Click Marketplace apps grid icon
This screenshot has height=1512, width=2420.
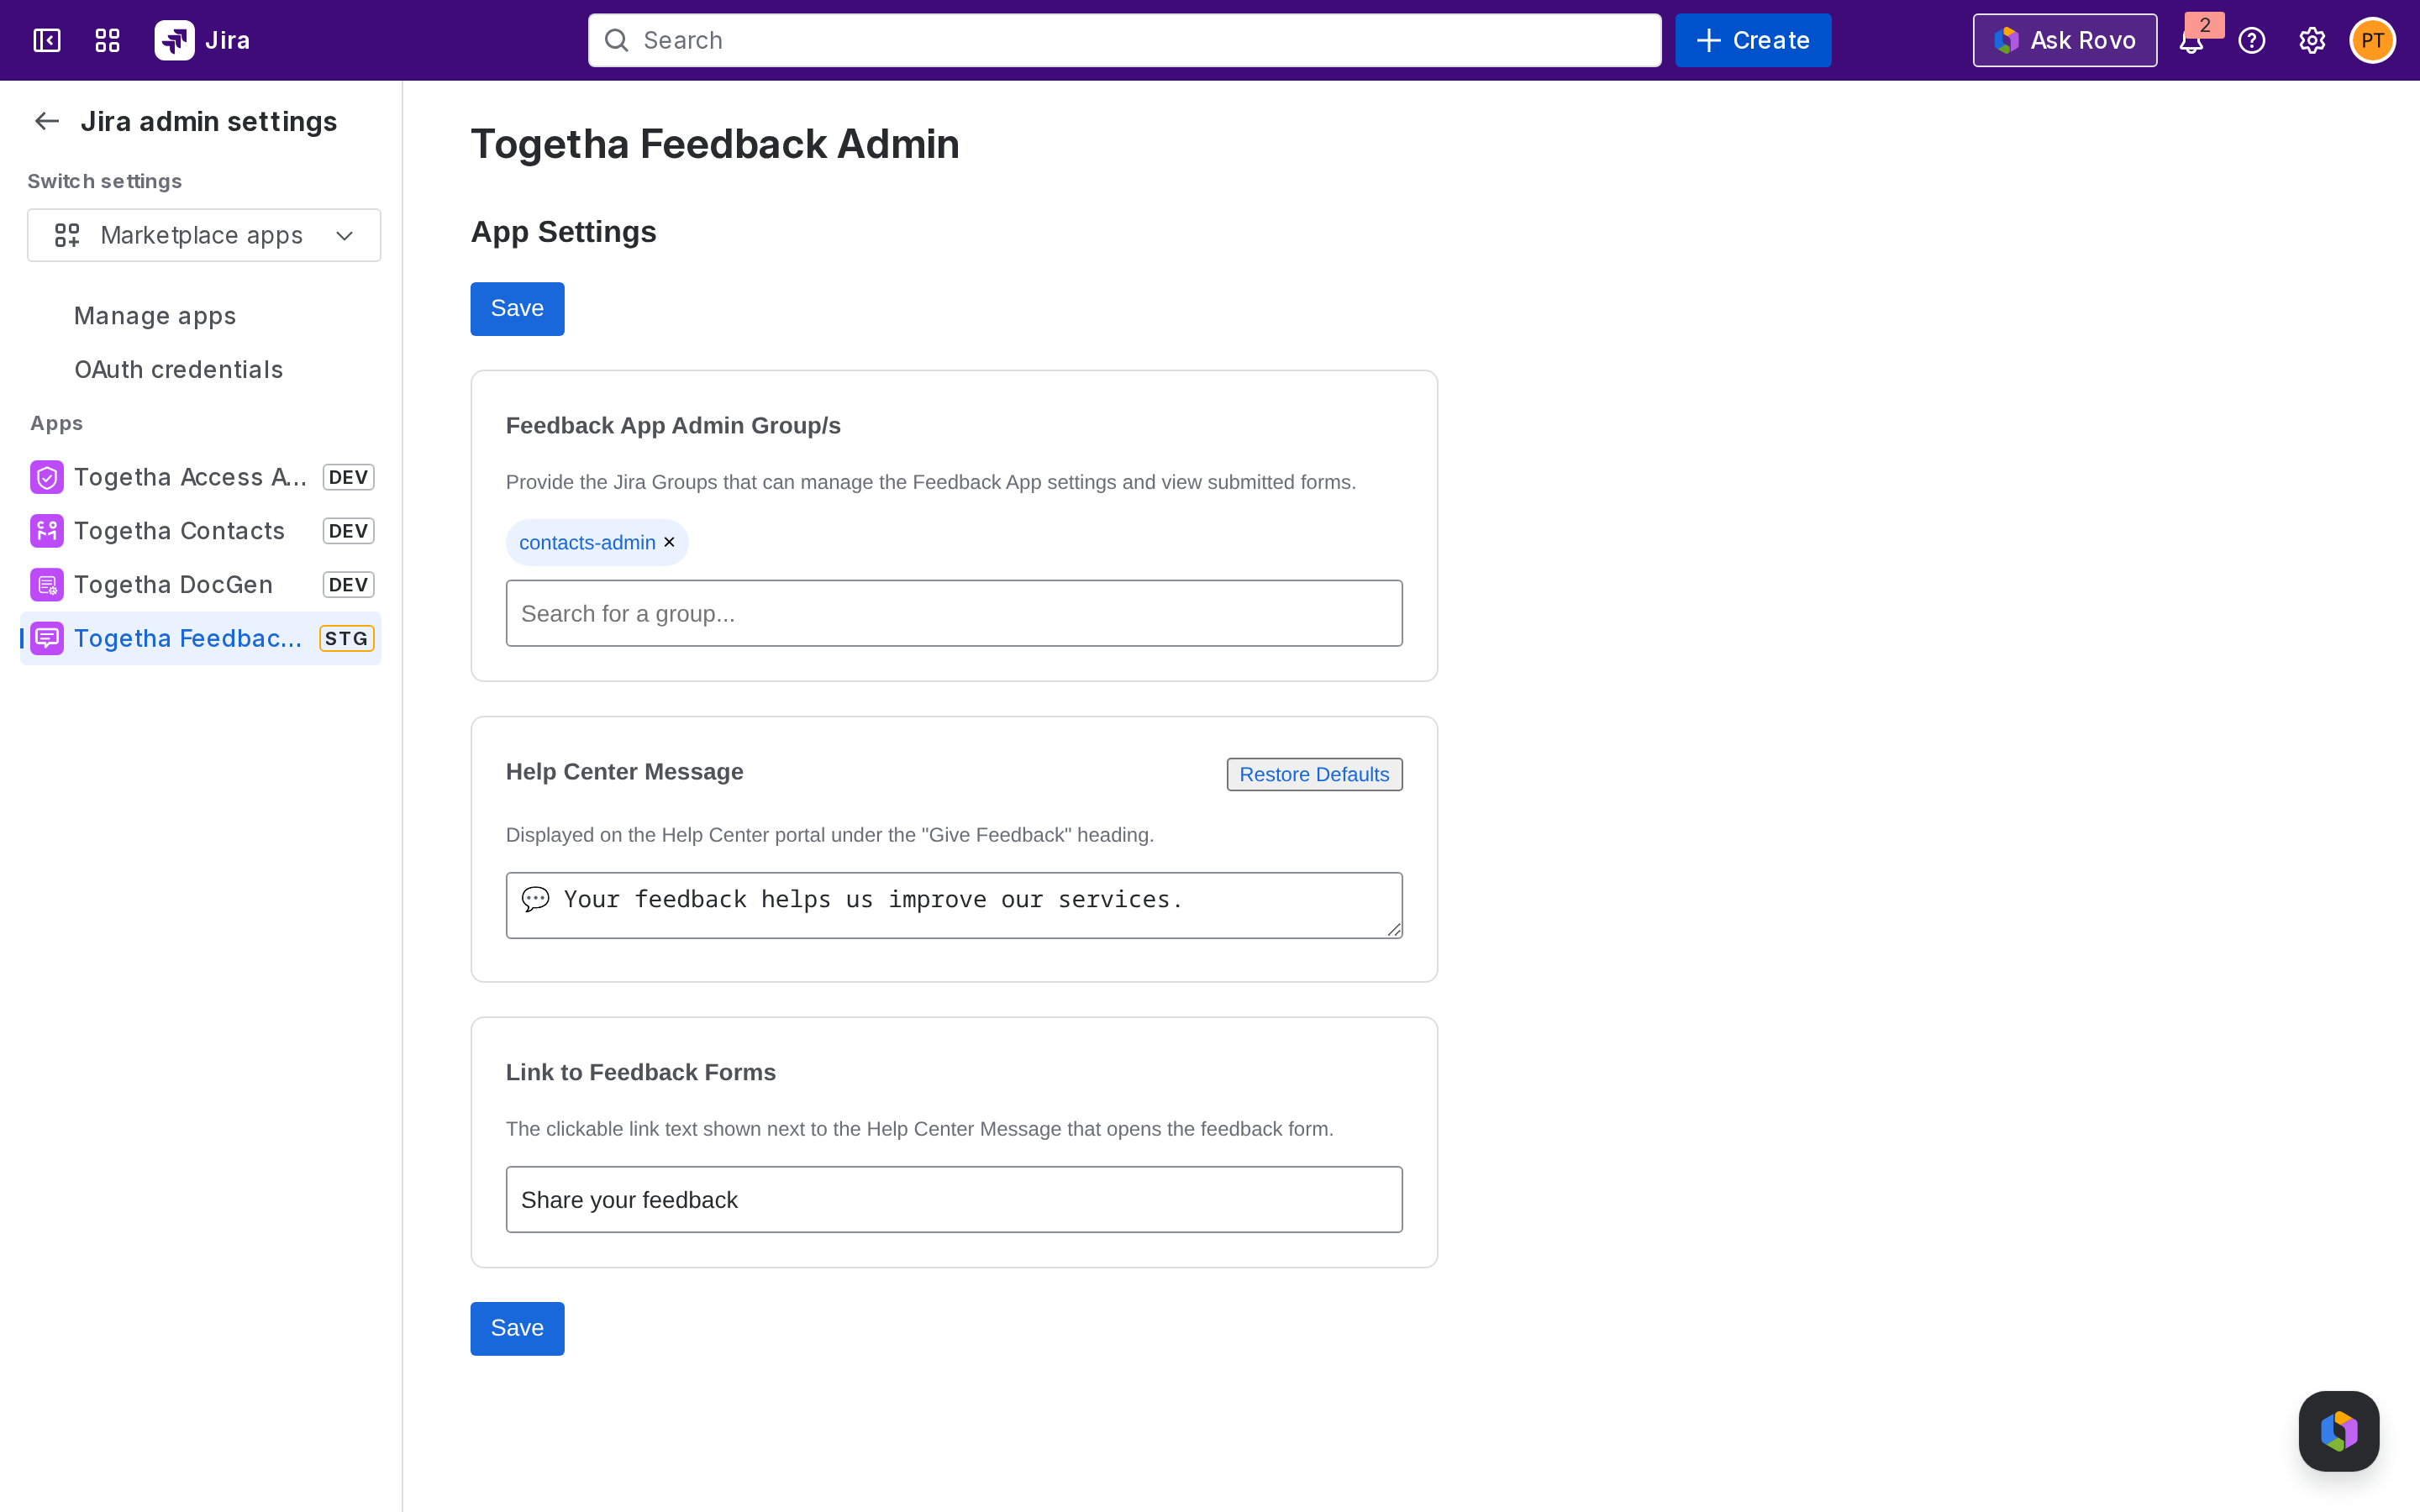pos(67,235)
